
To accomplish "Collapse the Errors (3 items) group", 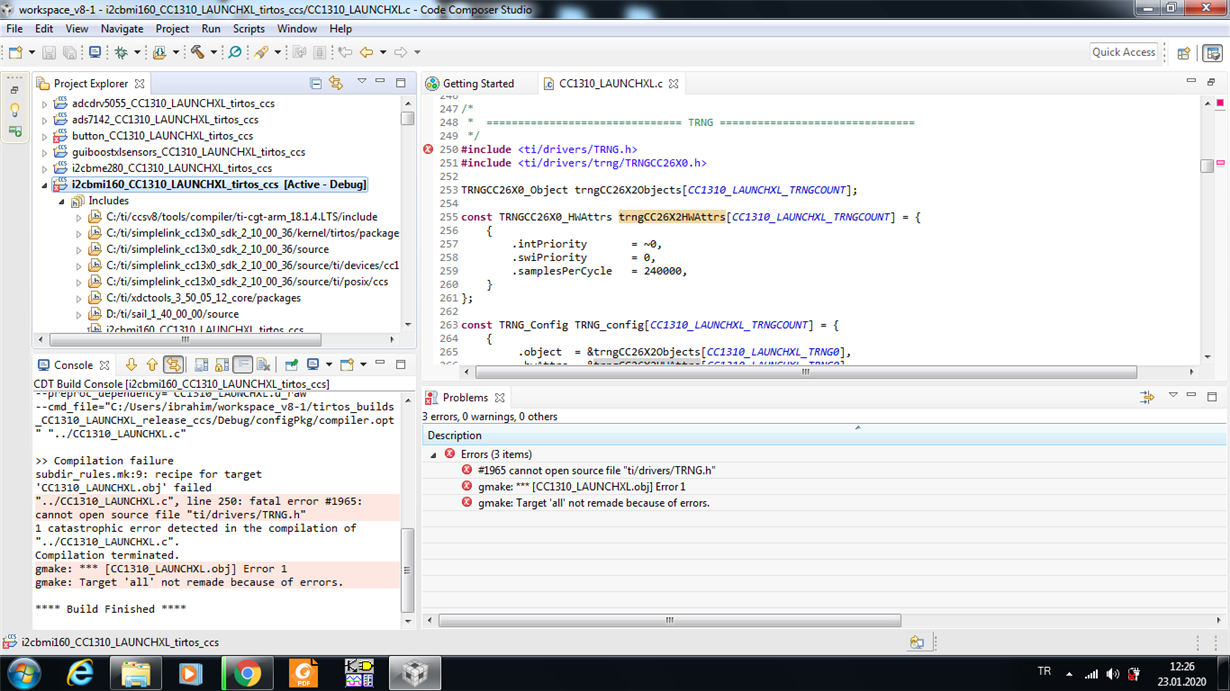I will pos(434,454).
